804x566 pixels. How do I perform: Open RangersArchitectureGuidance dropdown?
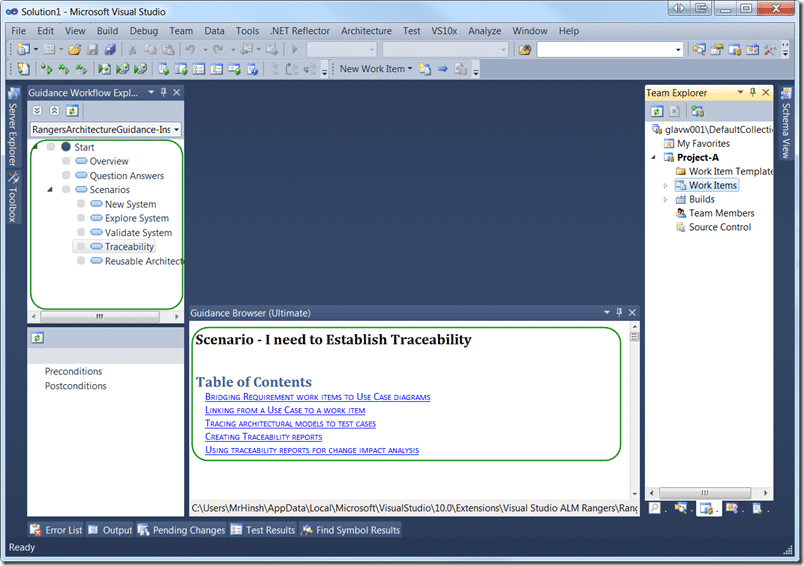(176, 130)
